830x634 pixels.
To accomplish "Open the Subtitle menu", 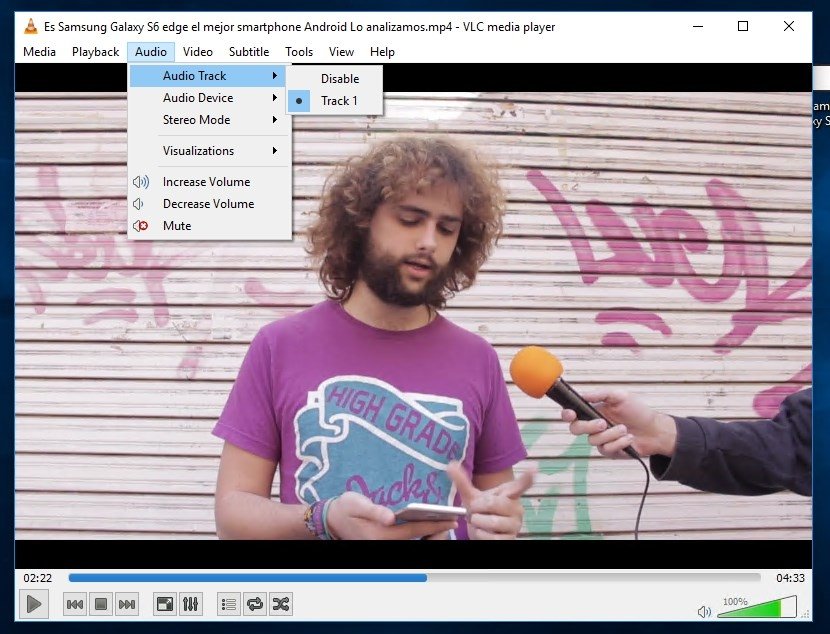I will tap(249, 52).
